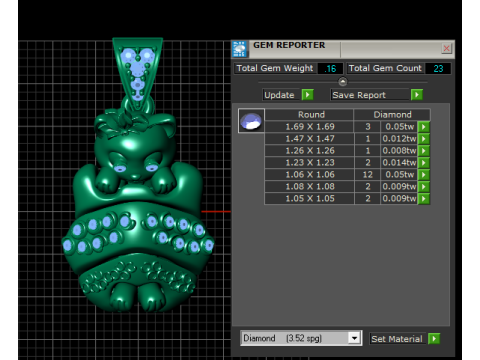
Task: Click the green arrow for 1.06 X 1.06 row
Action: (424, 175)
